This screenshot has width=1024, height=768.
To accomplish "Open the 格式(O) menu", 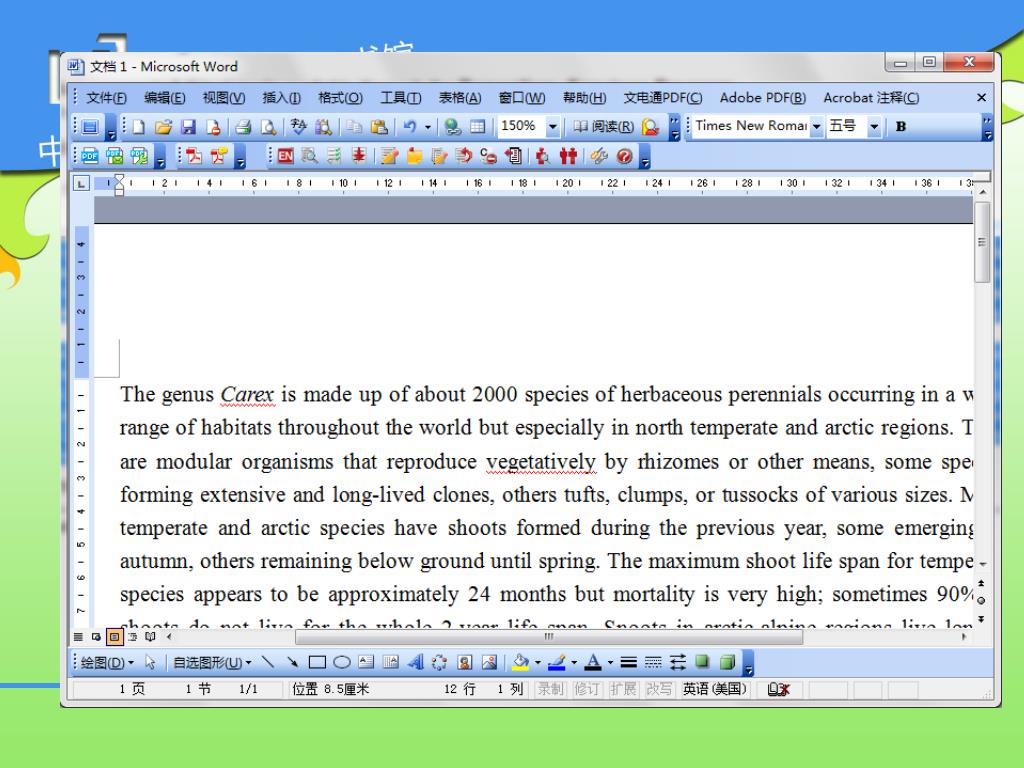I will 340,98.
